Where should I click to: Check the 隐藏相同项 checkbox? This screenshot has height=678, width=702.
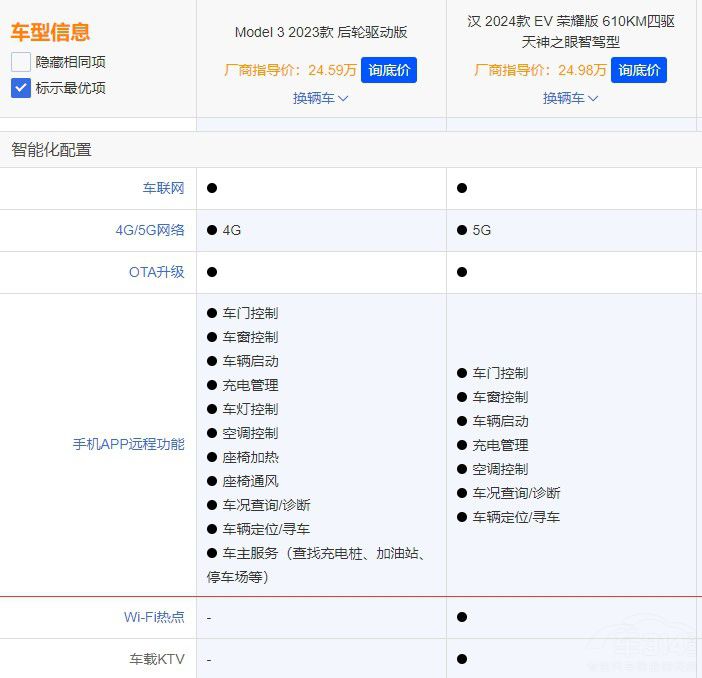click(x=21, y=62)
